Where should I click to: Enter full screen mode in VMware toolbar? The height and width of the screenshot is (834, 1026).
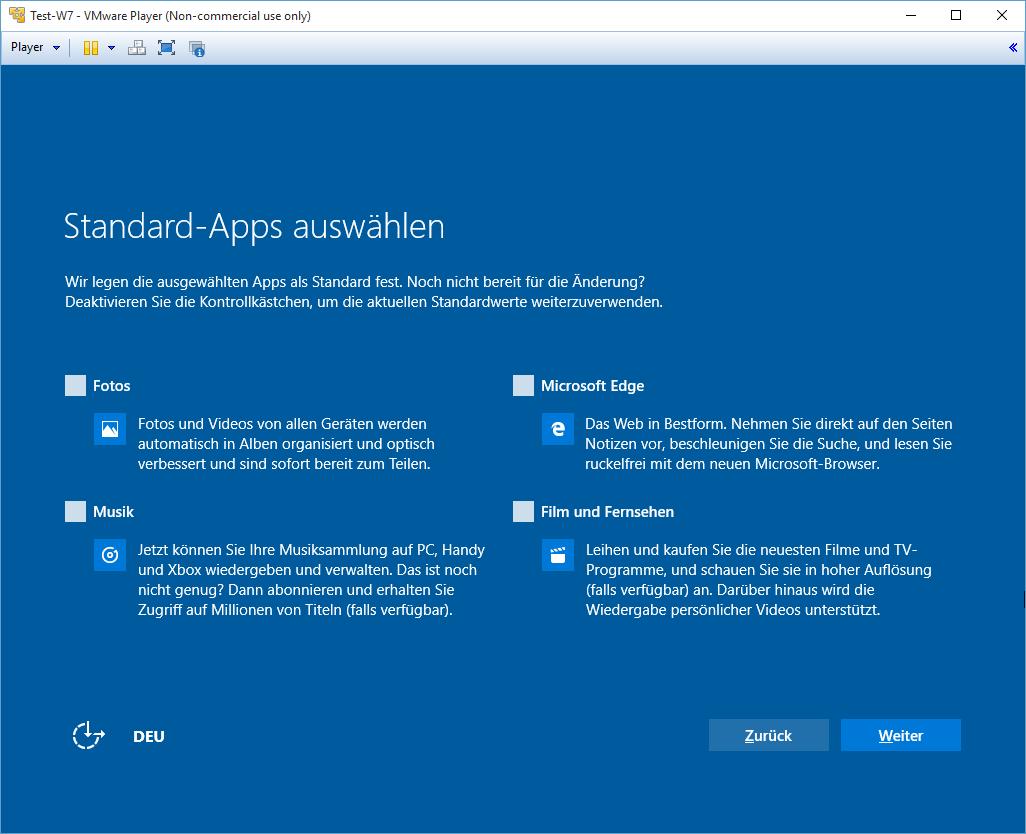click(166, 48)
